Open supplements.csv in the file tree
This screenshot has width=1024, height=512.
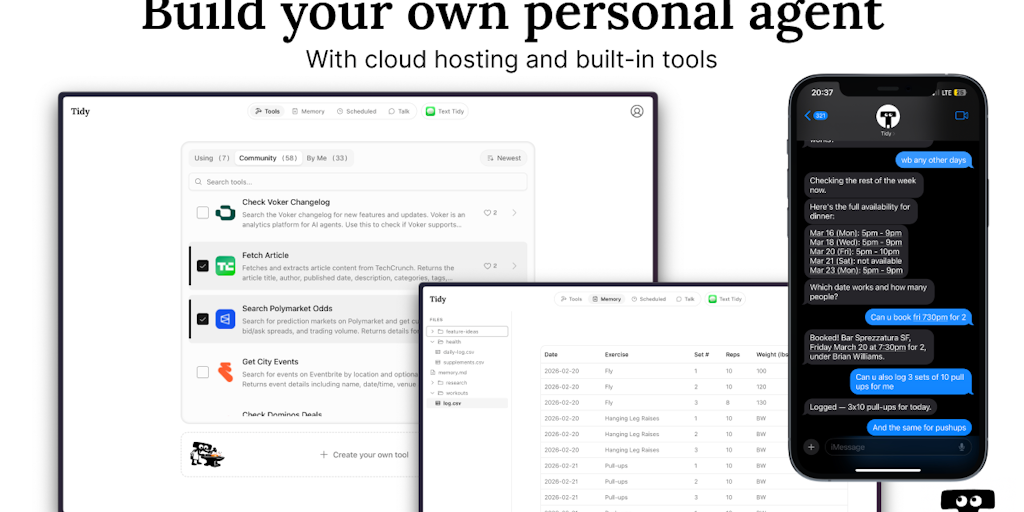tap(464, 362)
